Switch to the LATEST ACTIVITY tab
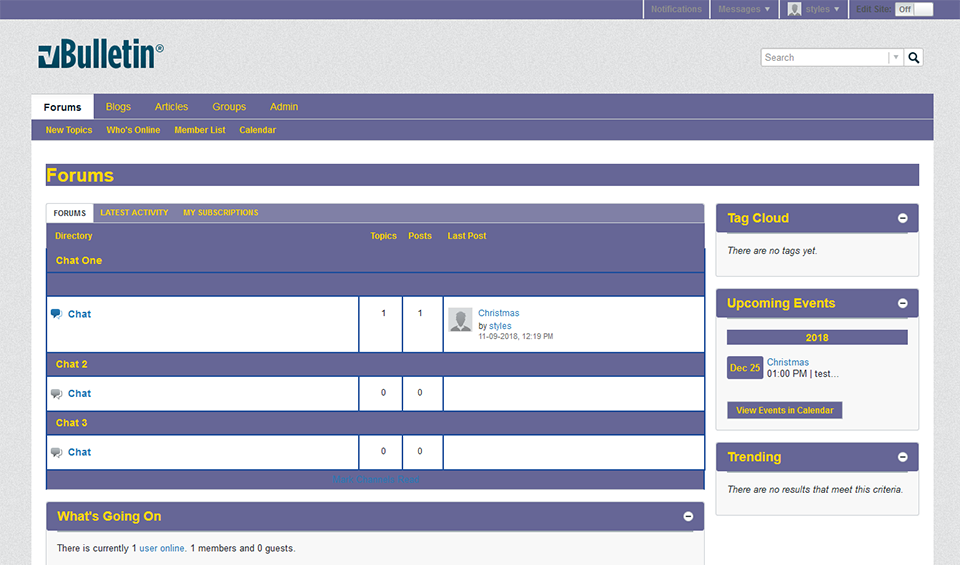The image size is (960, 565). (134, 212)
